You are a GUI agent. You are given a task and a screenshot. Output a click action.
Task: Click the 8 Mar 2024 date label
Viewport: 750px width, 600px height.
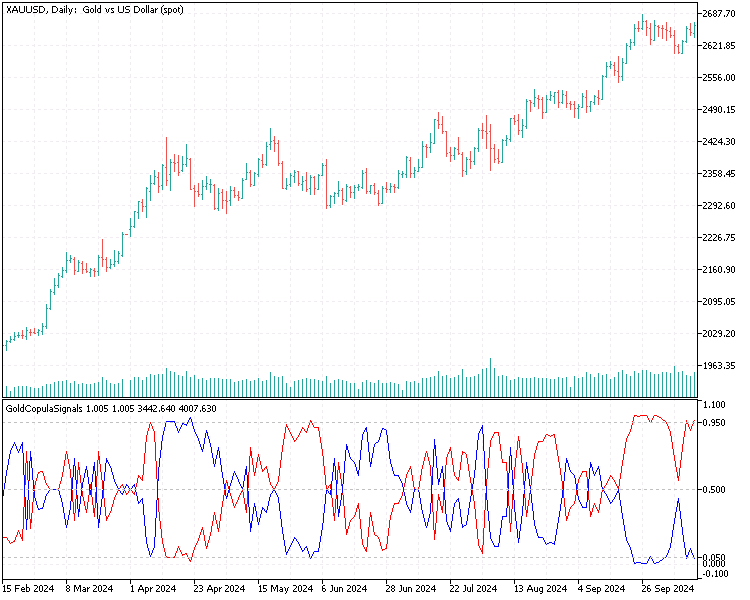pos(90,589)
